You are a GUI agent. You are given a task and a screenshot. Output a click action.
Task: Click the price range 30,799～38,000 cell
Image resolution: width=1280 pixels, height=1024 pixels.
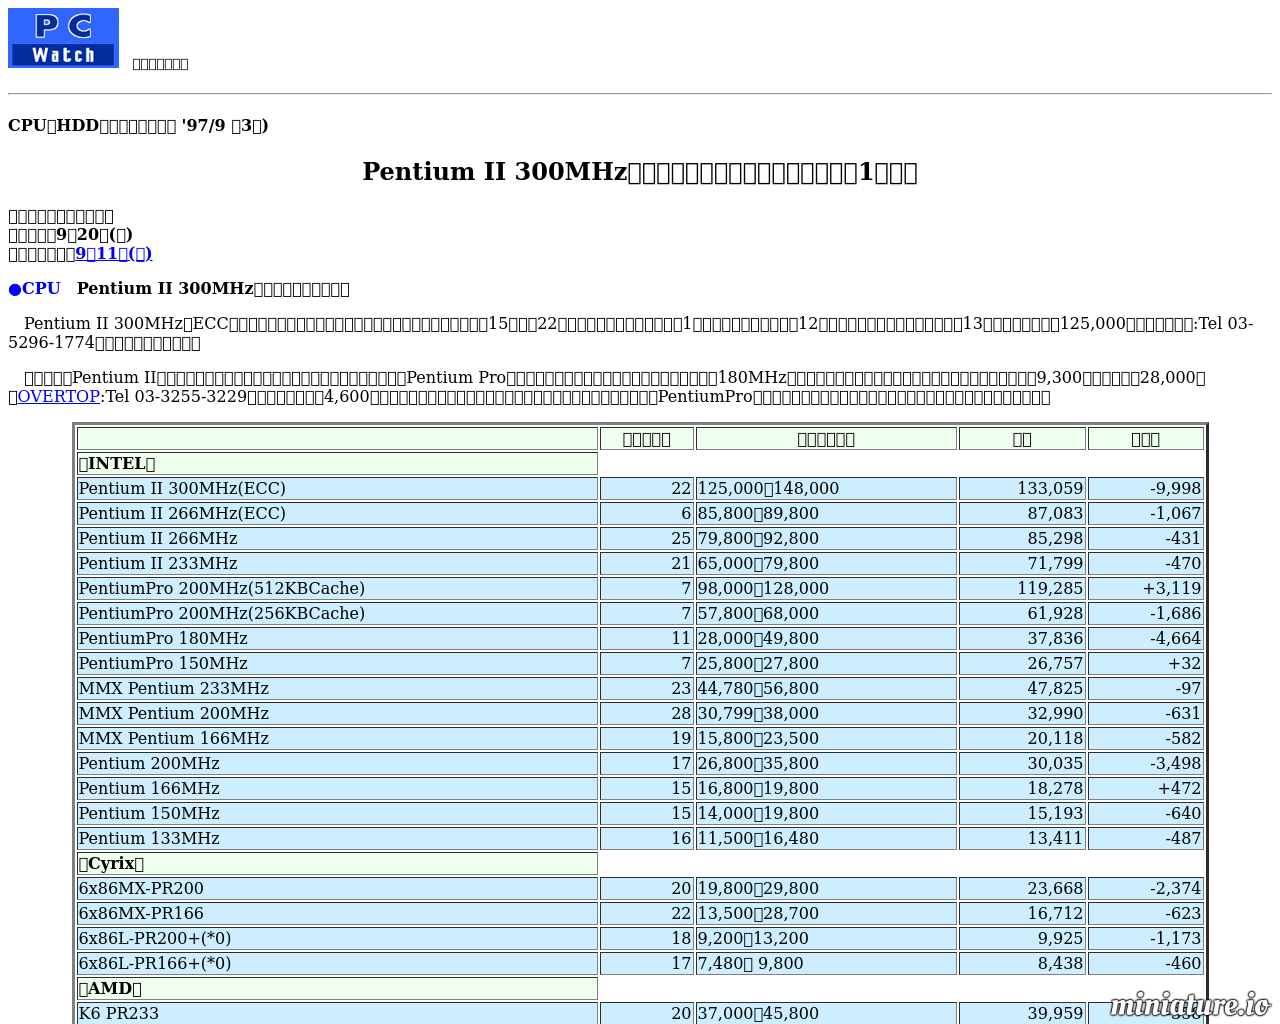[x=826, y=713]
